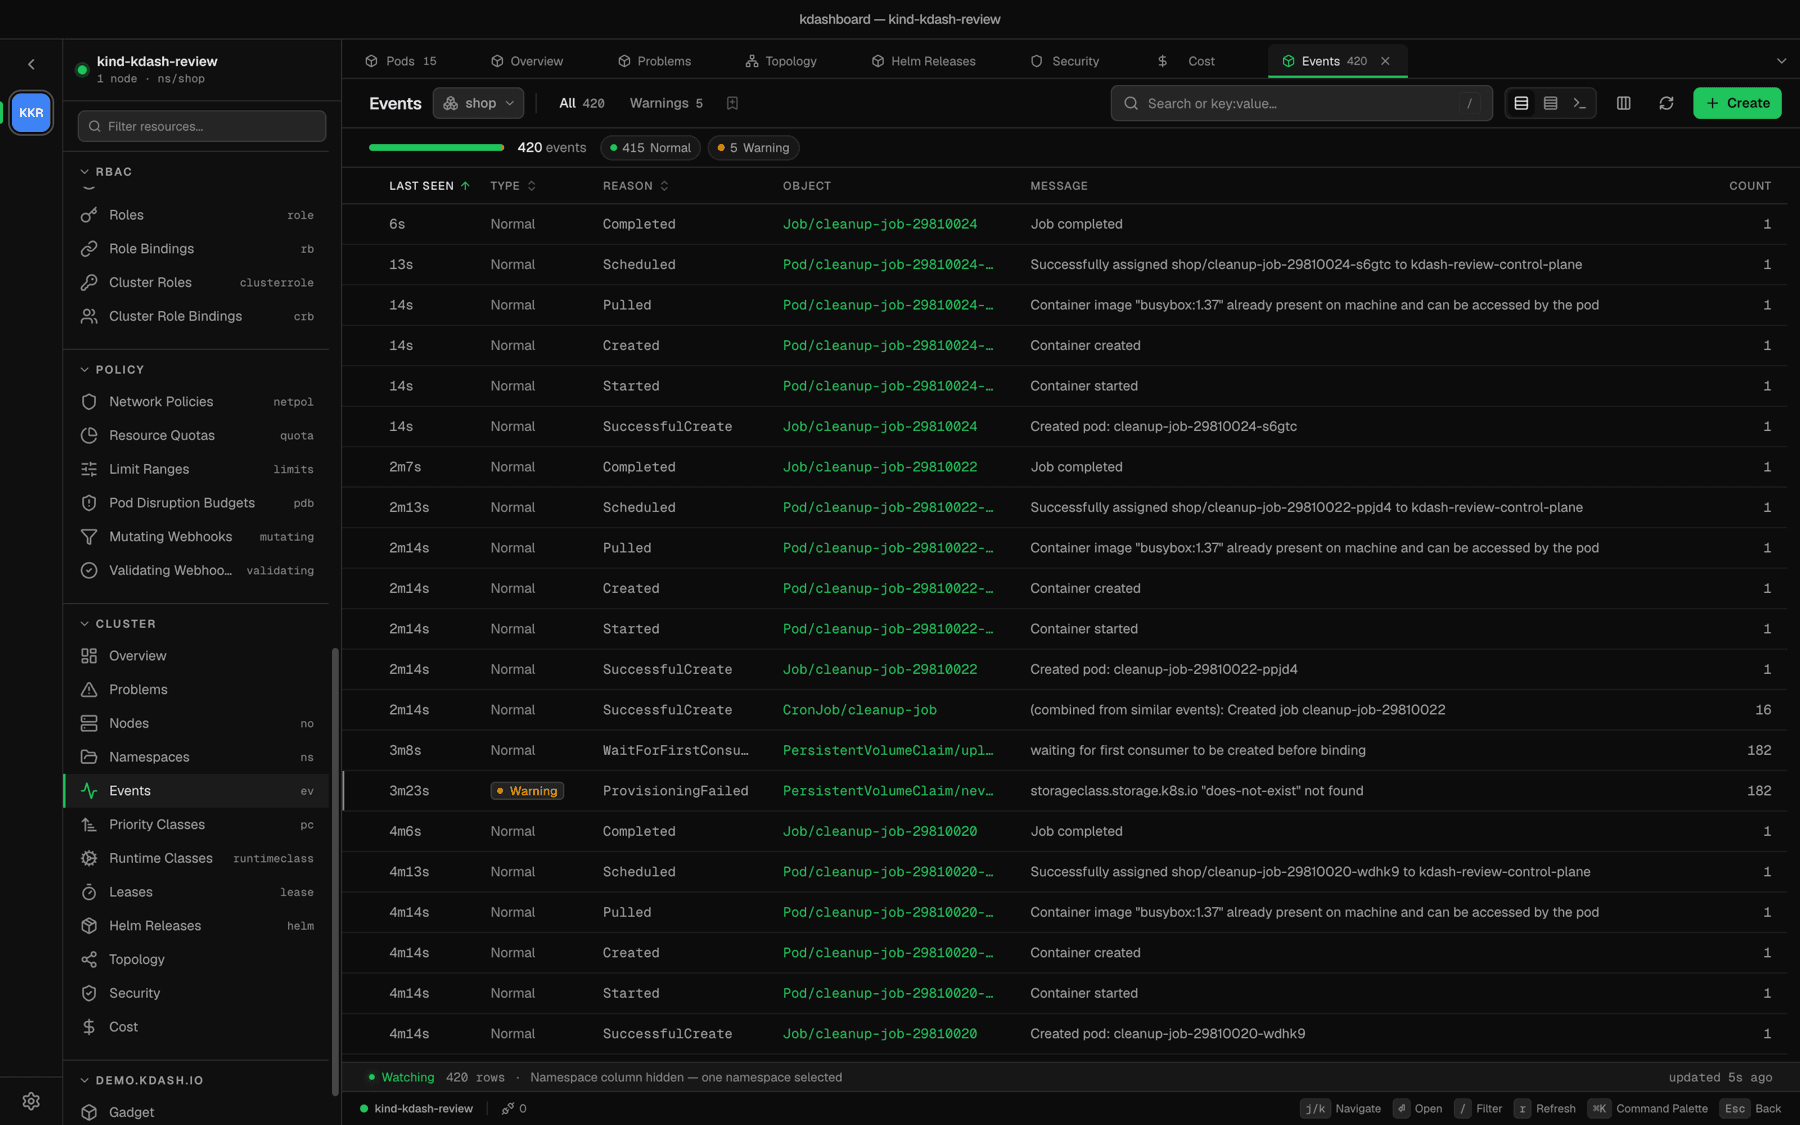Refresh the events list

pyautogui.click(x=1666, y=103)
